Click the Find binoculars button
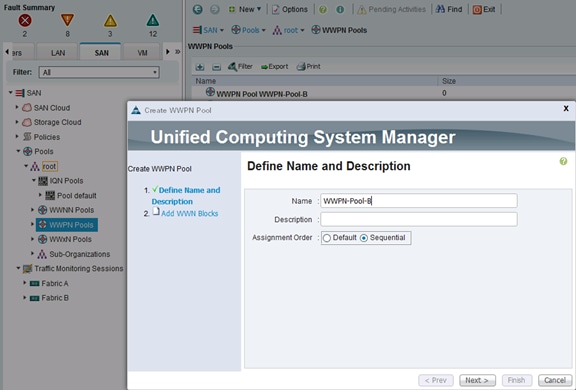Image resolution: width=576 pixels, height=390 pixels. point(449,10)
